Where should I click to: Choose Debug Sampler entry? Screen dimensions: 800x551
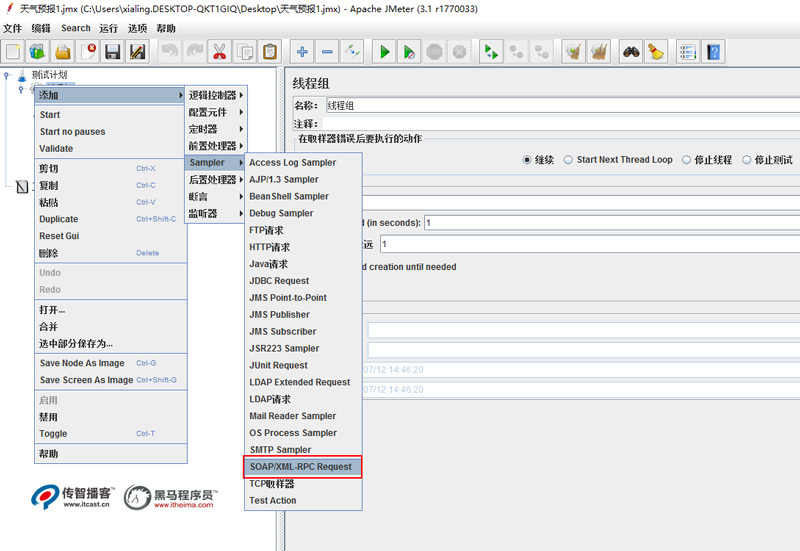coord(303,213)
